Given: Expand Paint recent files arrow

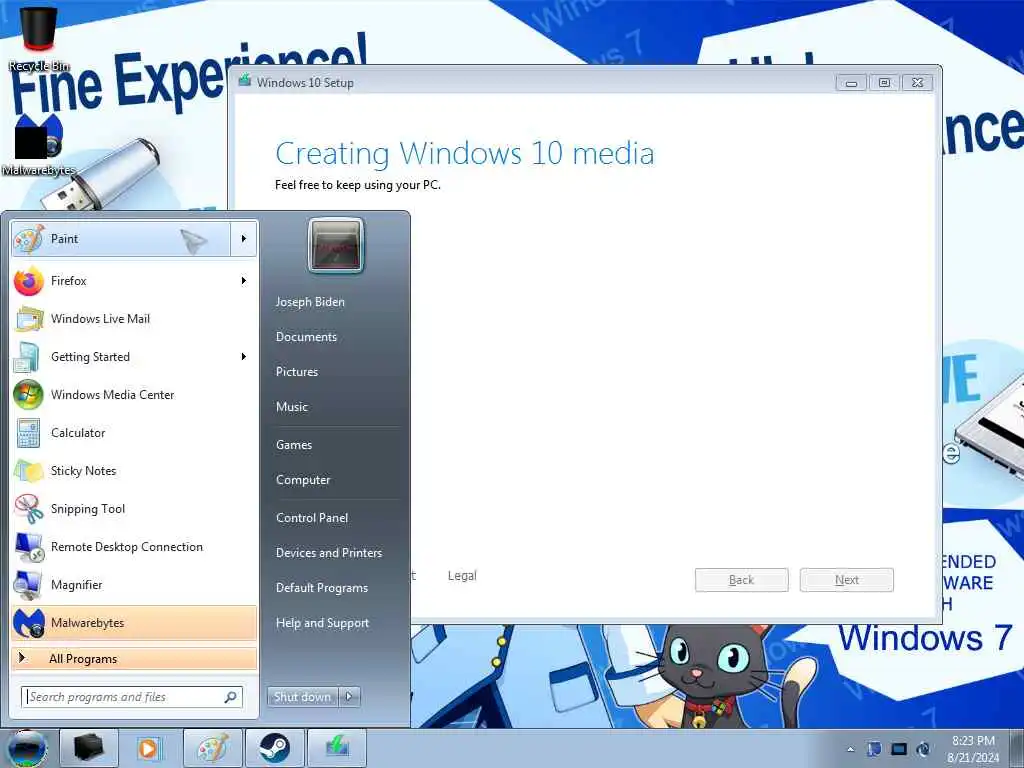Looking at the screenshot, I should point(244,239).
